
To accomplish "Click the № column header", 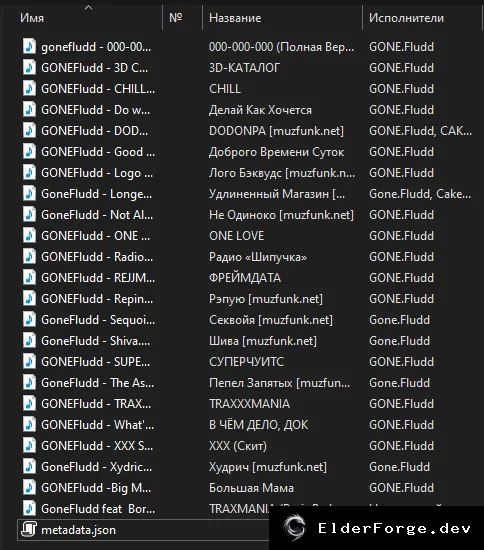I will pyautogui.click(x=176, y=18).
